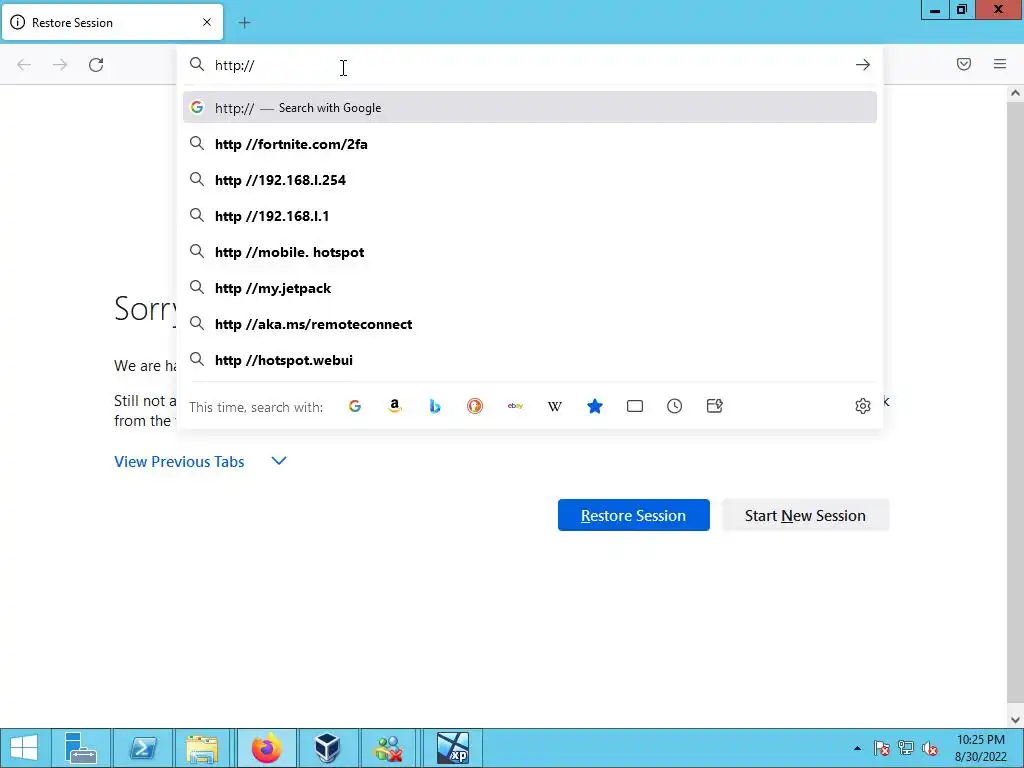Close the Restore Session tab
The image size is (1024, 768).
coord(207,22)
